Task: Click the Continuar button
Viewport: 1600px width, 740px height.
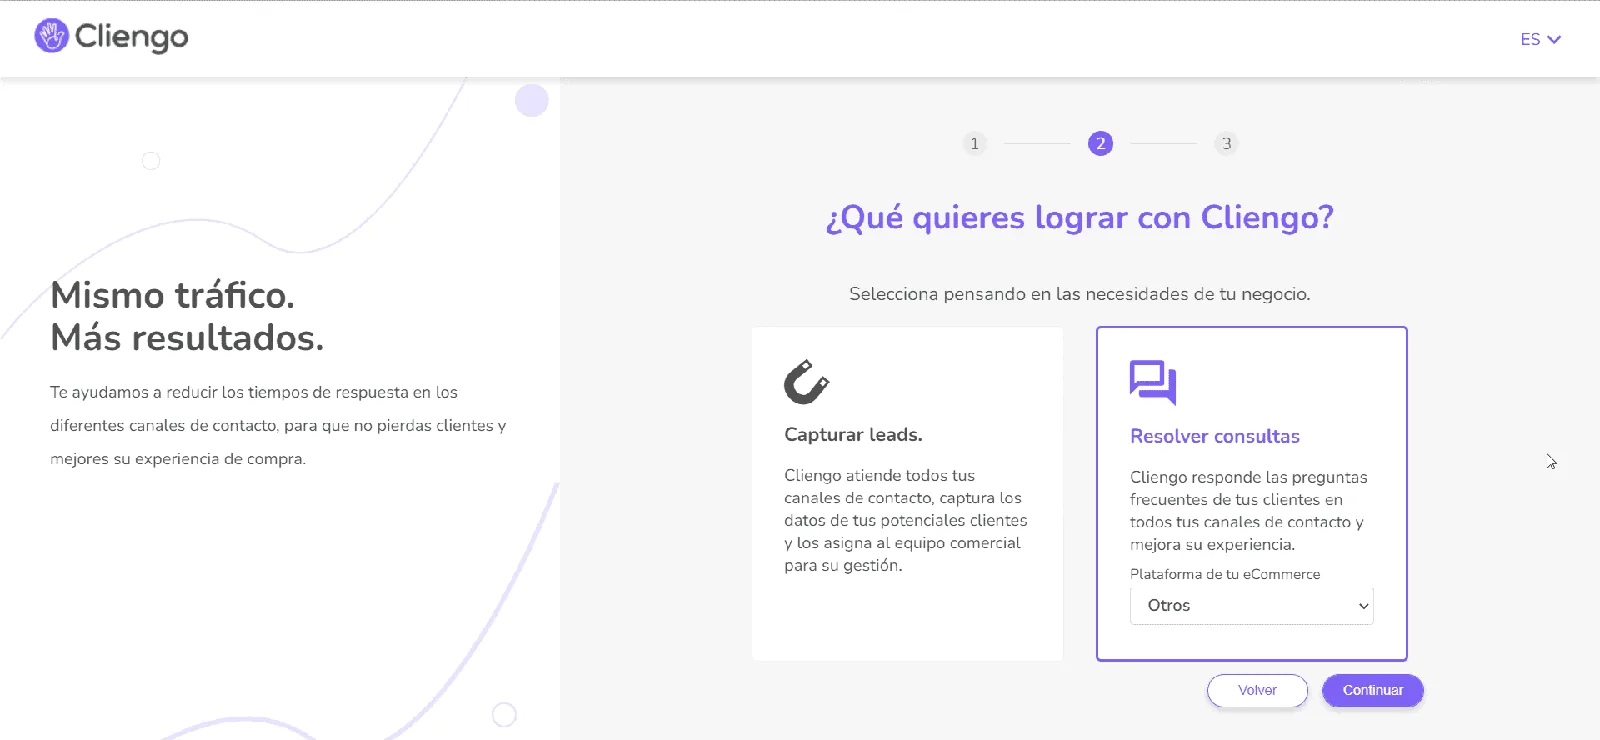Action: pos(1372,690)
